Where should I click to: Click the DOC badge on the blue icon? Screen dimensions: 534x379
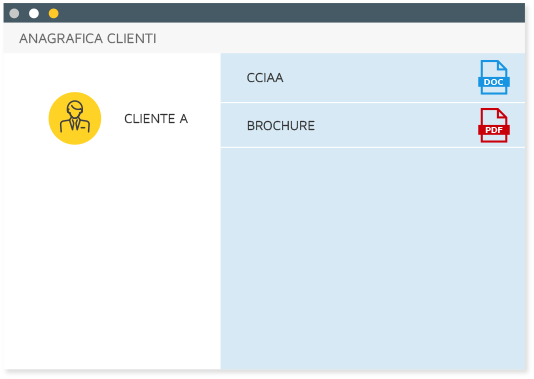493,82
